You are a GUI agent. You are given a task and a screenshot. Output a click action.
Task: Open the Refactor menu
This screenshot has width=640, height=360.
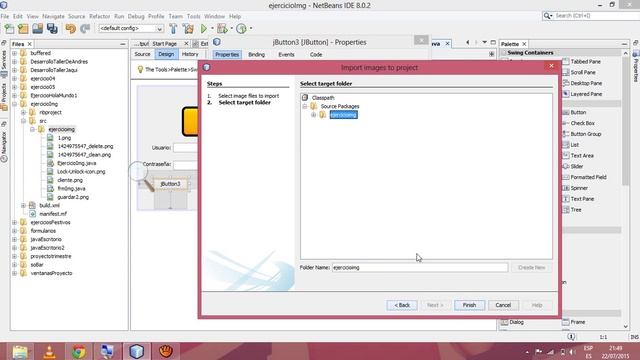coord(100,16)
